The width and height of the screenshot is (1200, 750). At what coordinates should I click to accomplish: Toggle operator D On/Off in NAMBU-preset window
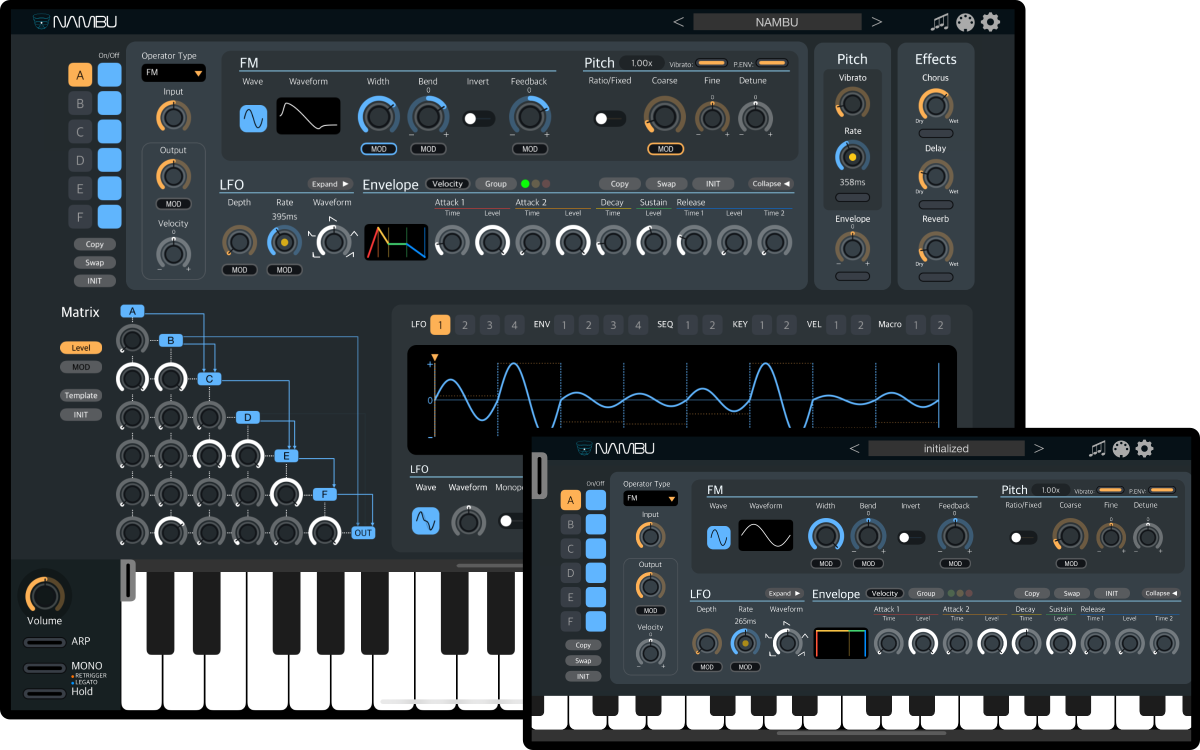click(x=110, y=160)
